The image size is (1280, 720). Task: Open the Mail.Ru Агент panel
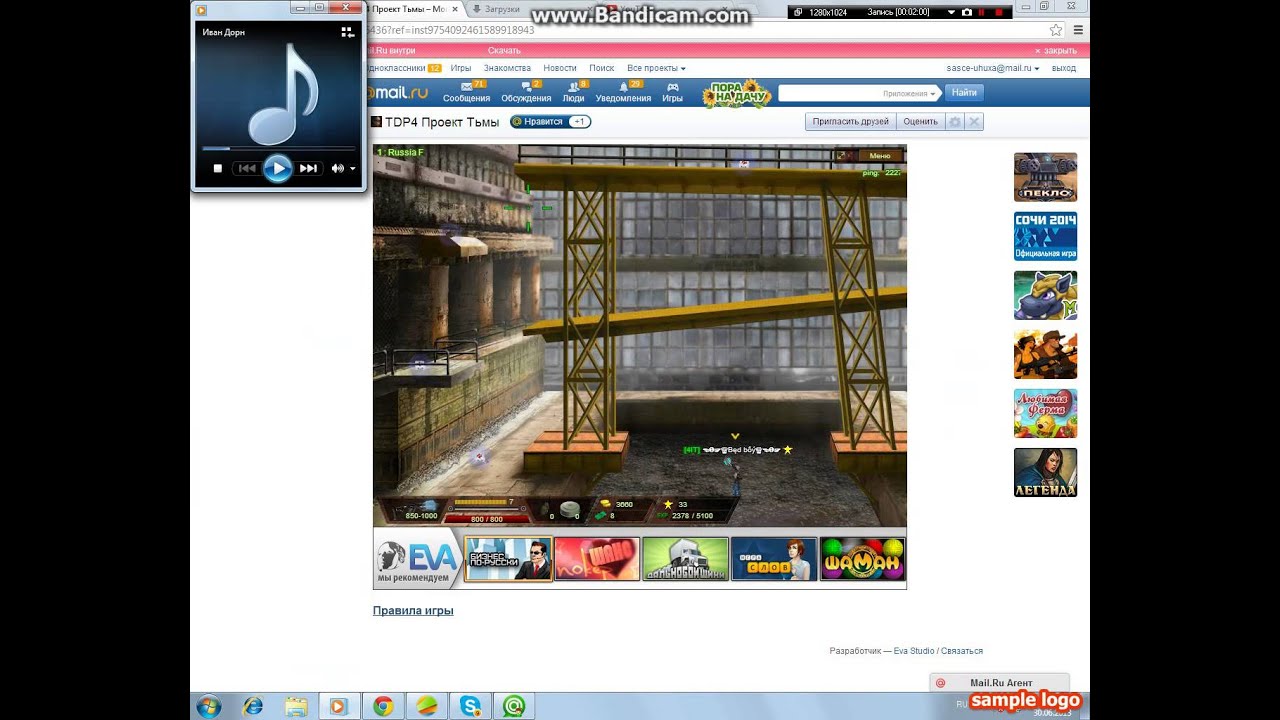pos(999,683)
